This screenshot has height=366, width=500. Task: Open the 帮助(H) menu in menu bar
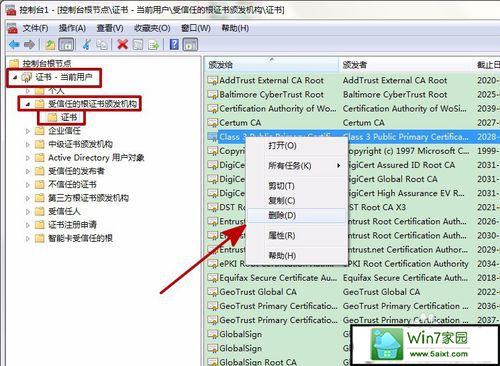tap(235, 28)
